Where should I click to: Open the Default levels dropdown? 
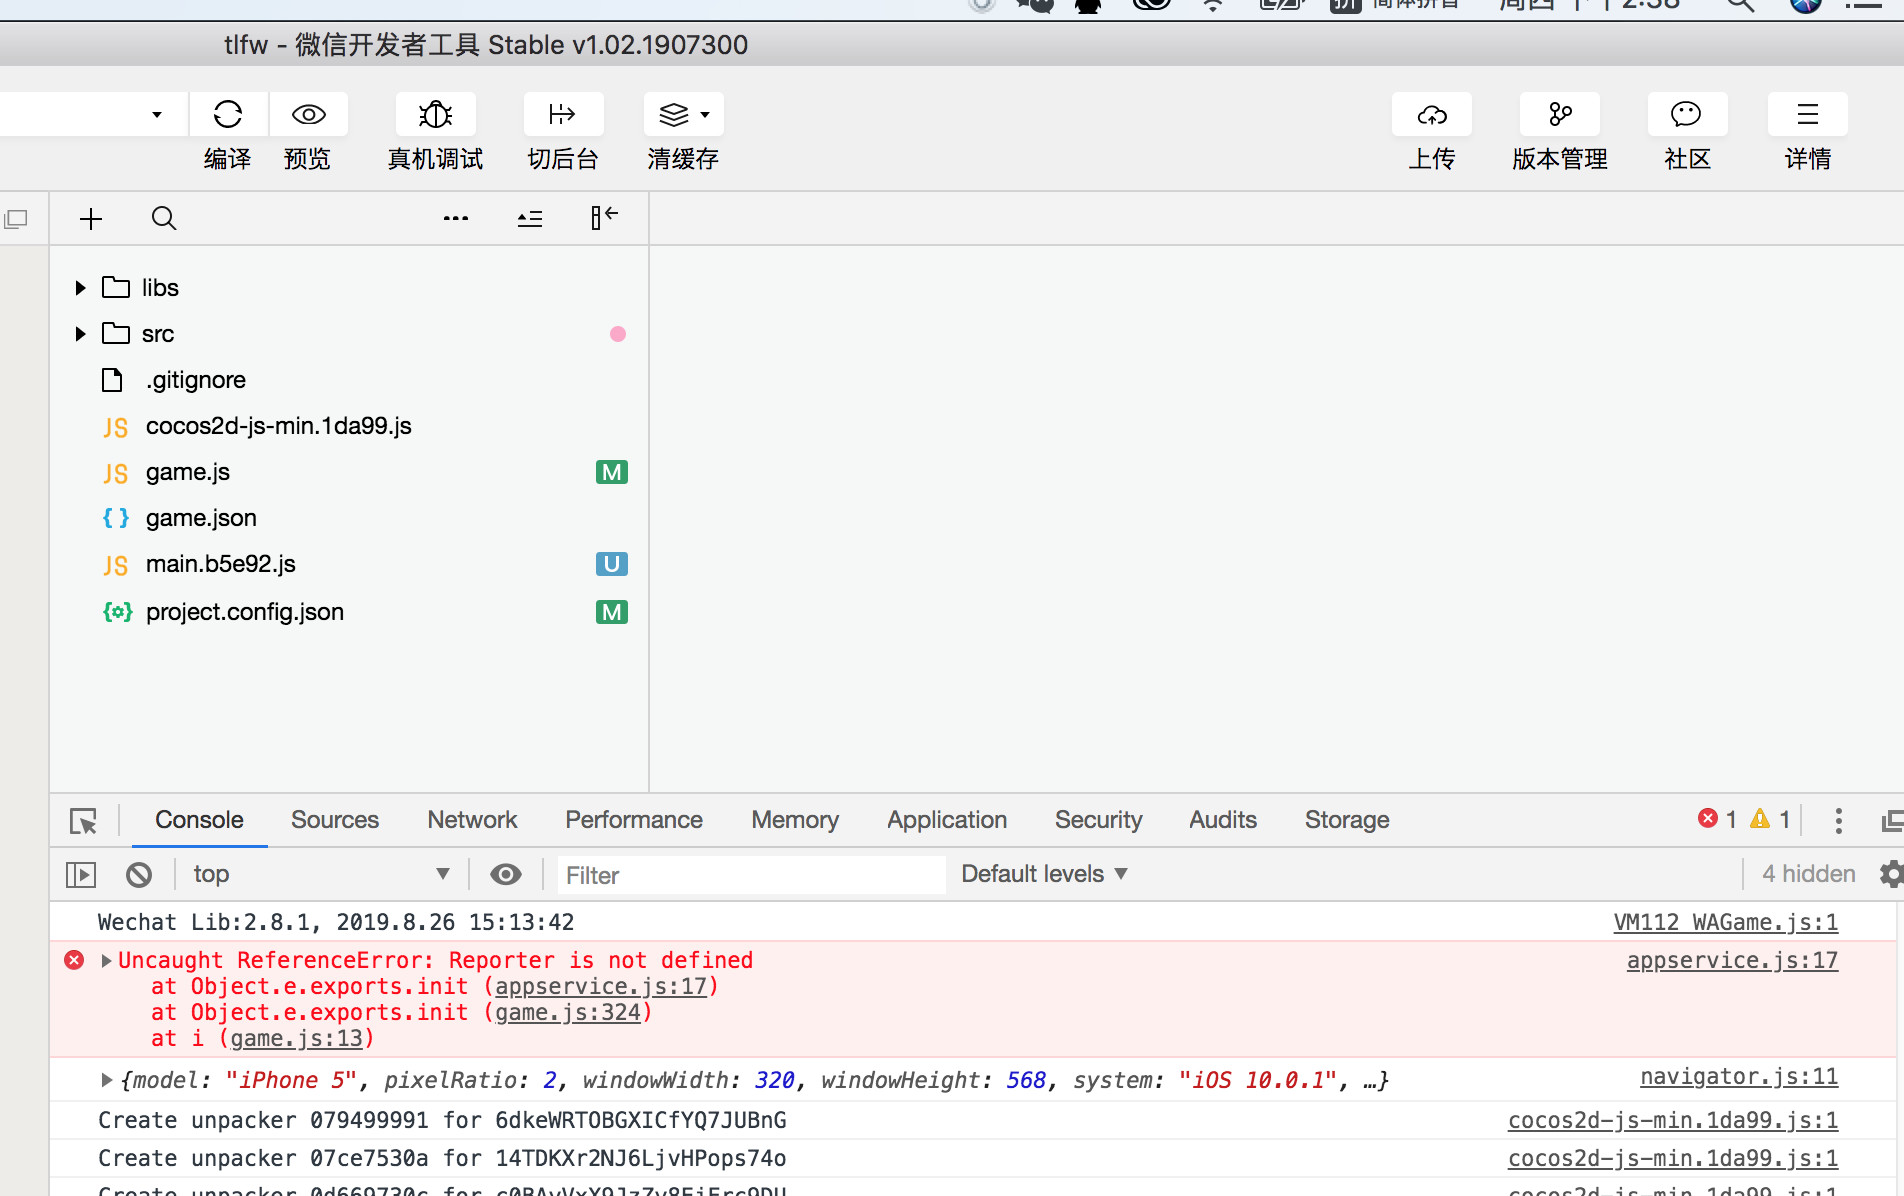tap(1044, 874)
